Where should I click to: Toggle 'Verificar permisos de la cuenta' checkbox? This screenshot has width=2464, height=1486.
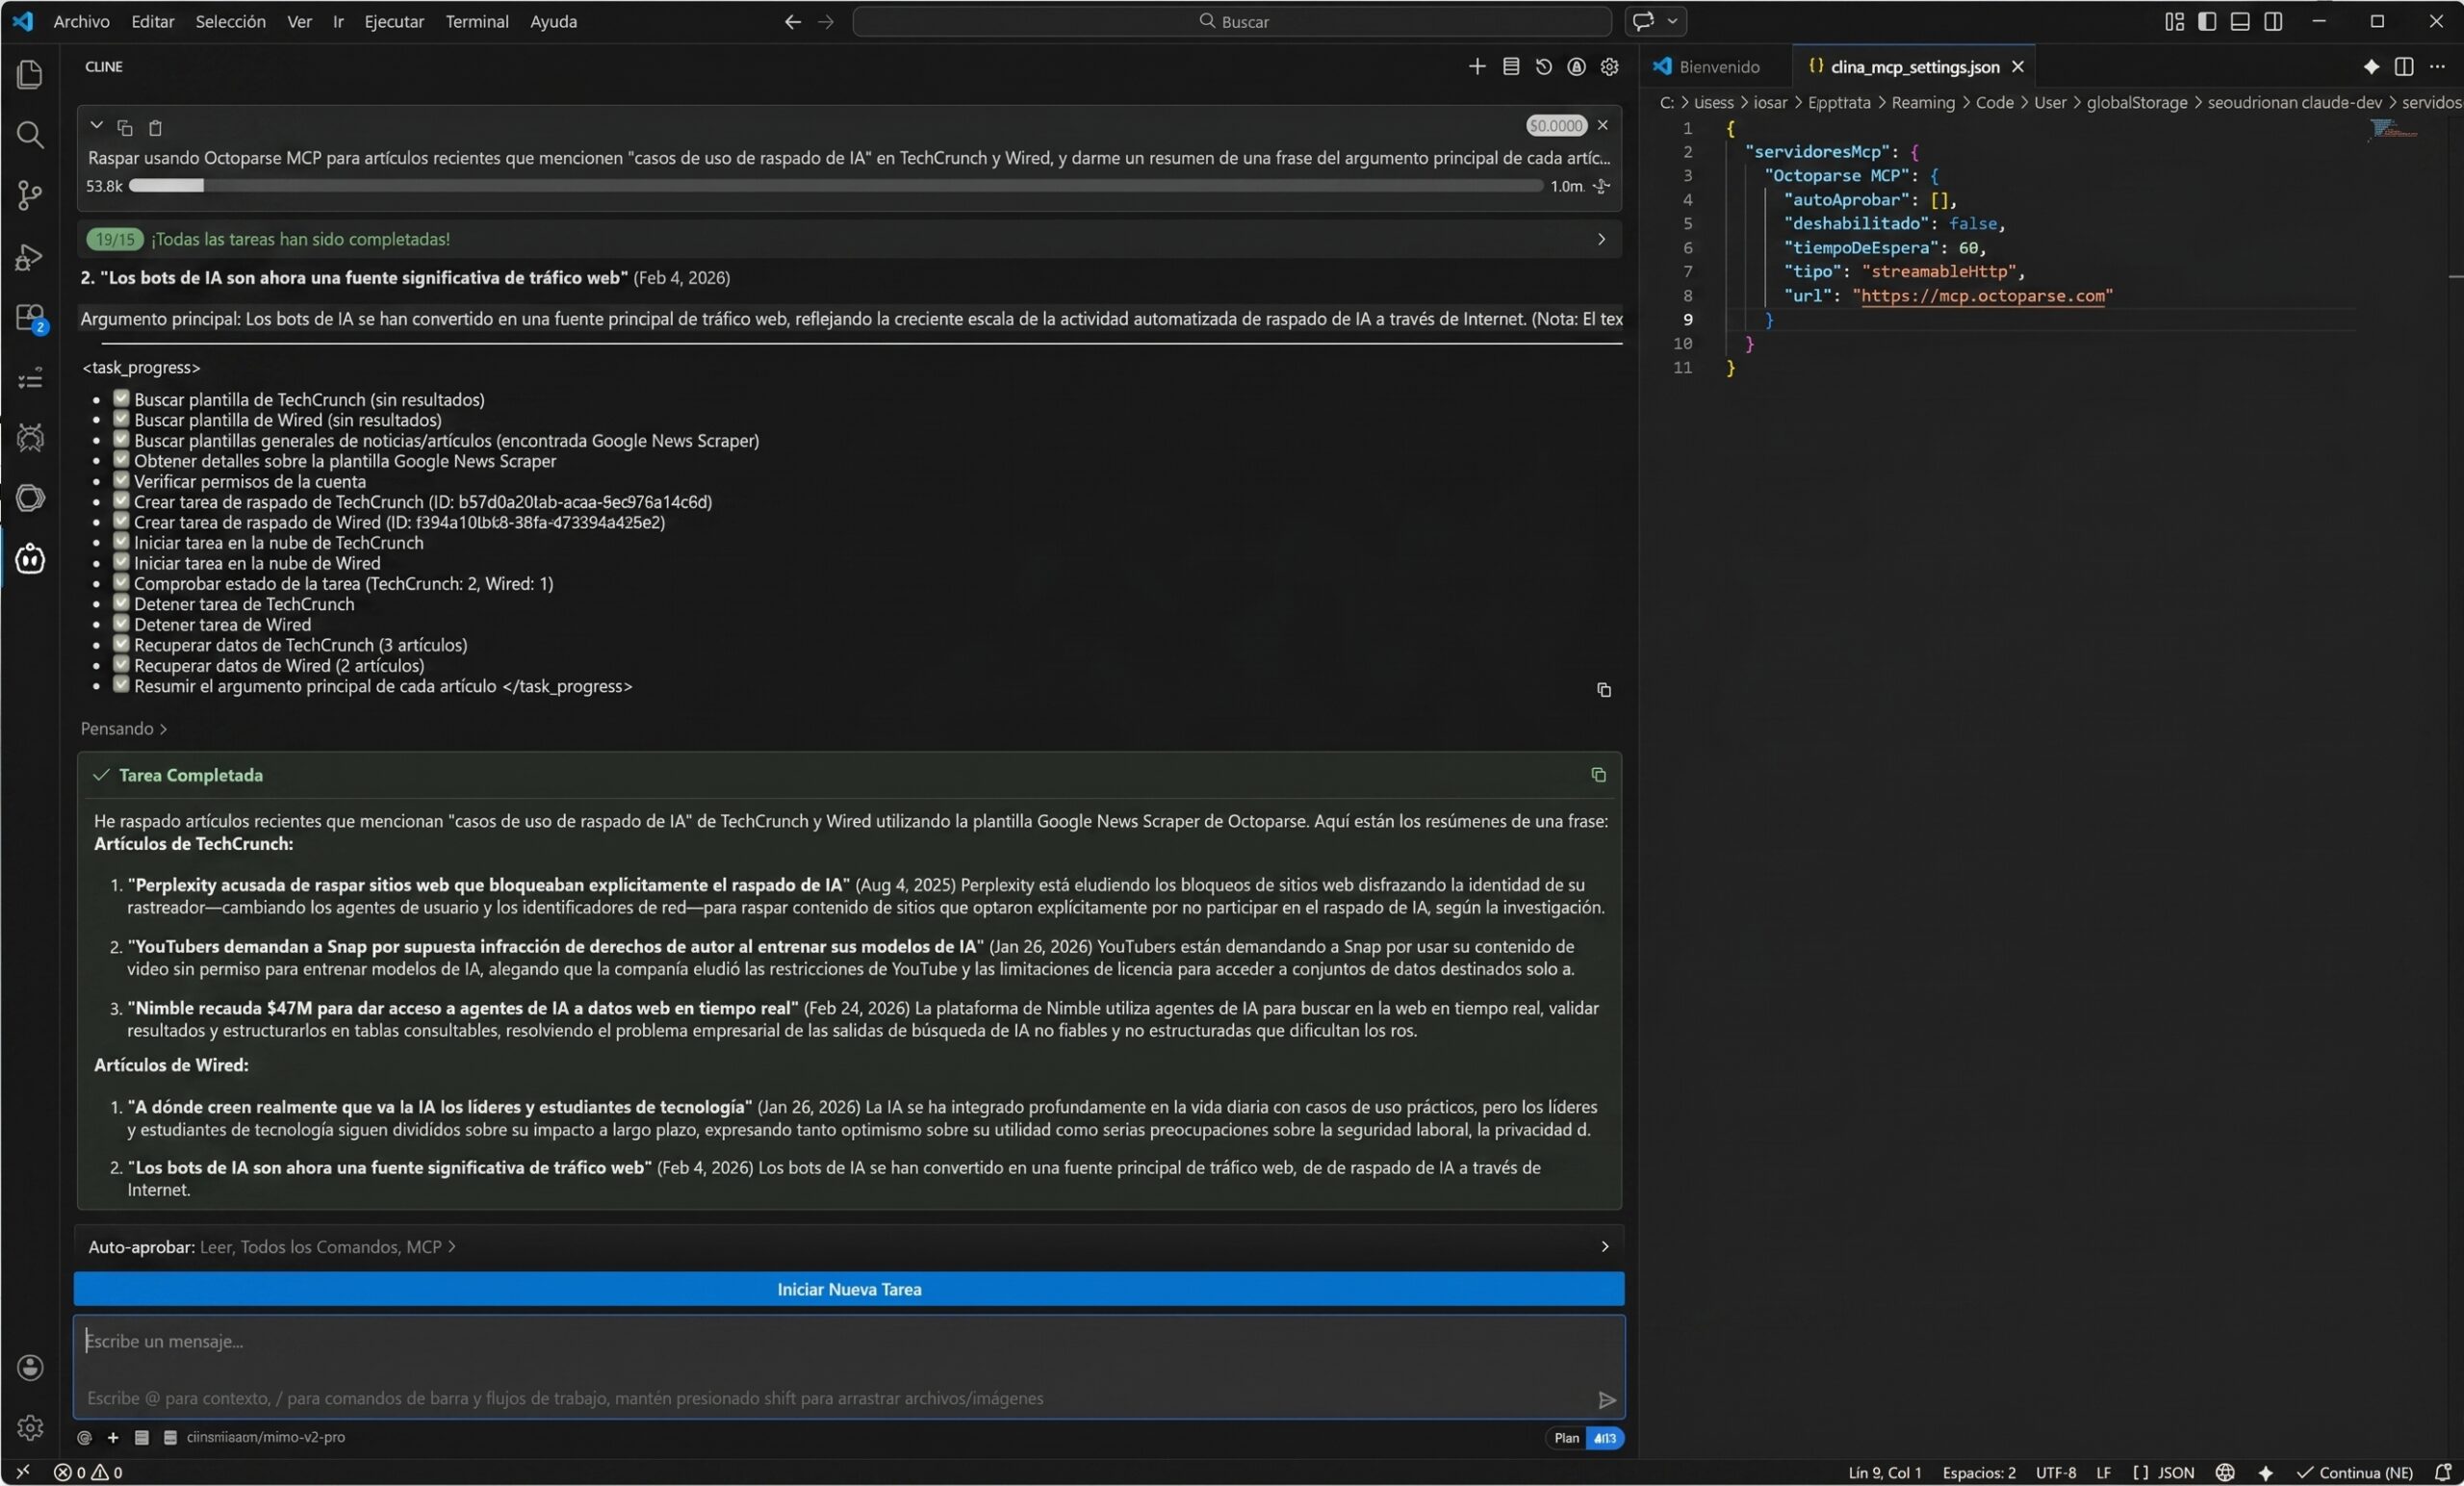coord(121,480)
